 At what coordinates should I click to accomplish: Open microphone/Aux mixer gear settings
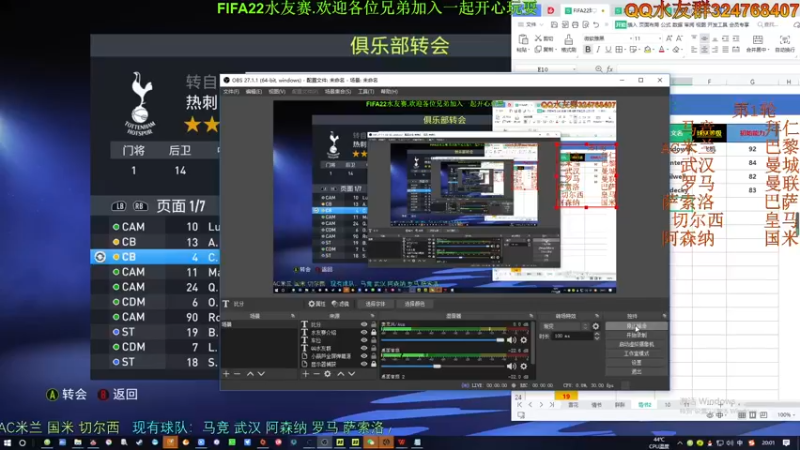(x=523, y=340)
